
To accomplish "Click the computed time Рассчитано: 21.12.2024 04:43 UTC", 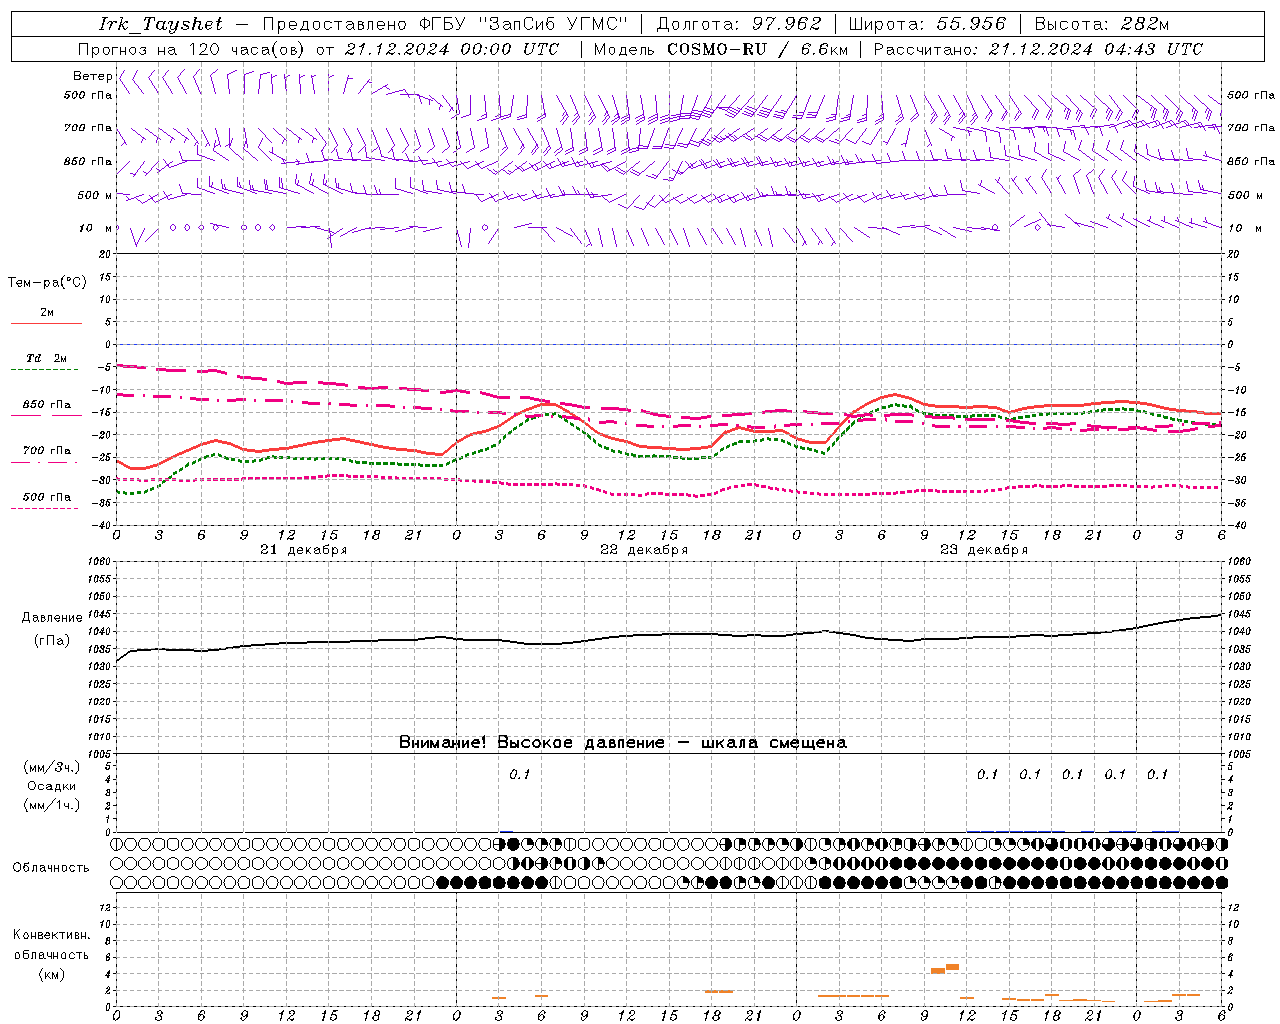I will (1038, 49).
